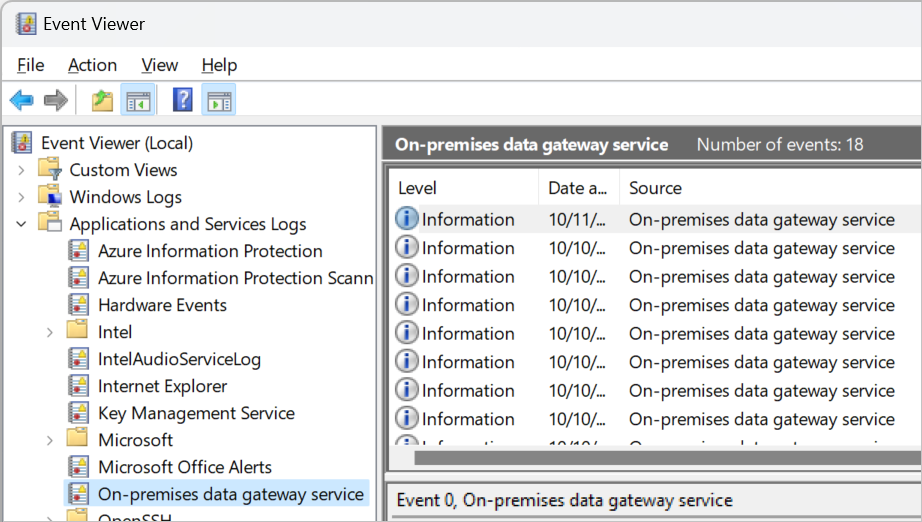Toggle the Show/Hide Action Pane icon
The width and height of the screenshot is (922, 522).
(218, 100)
